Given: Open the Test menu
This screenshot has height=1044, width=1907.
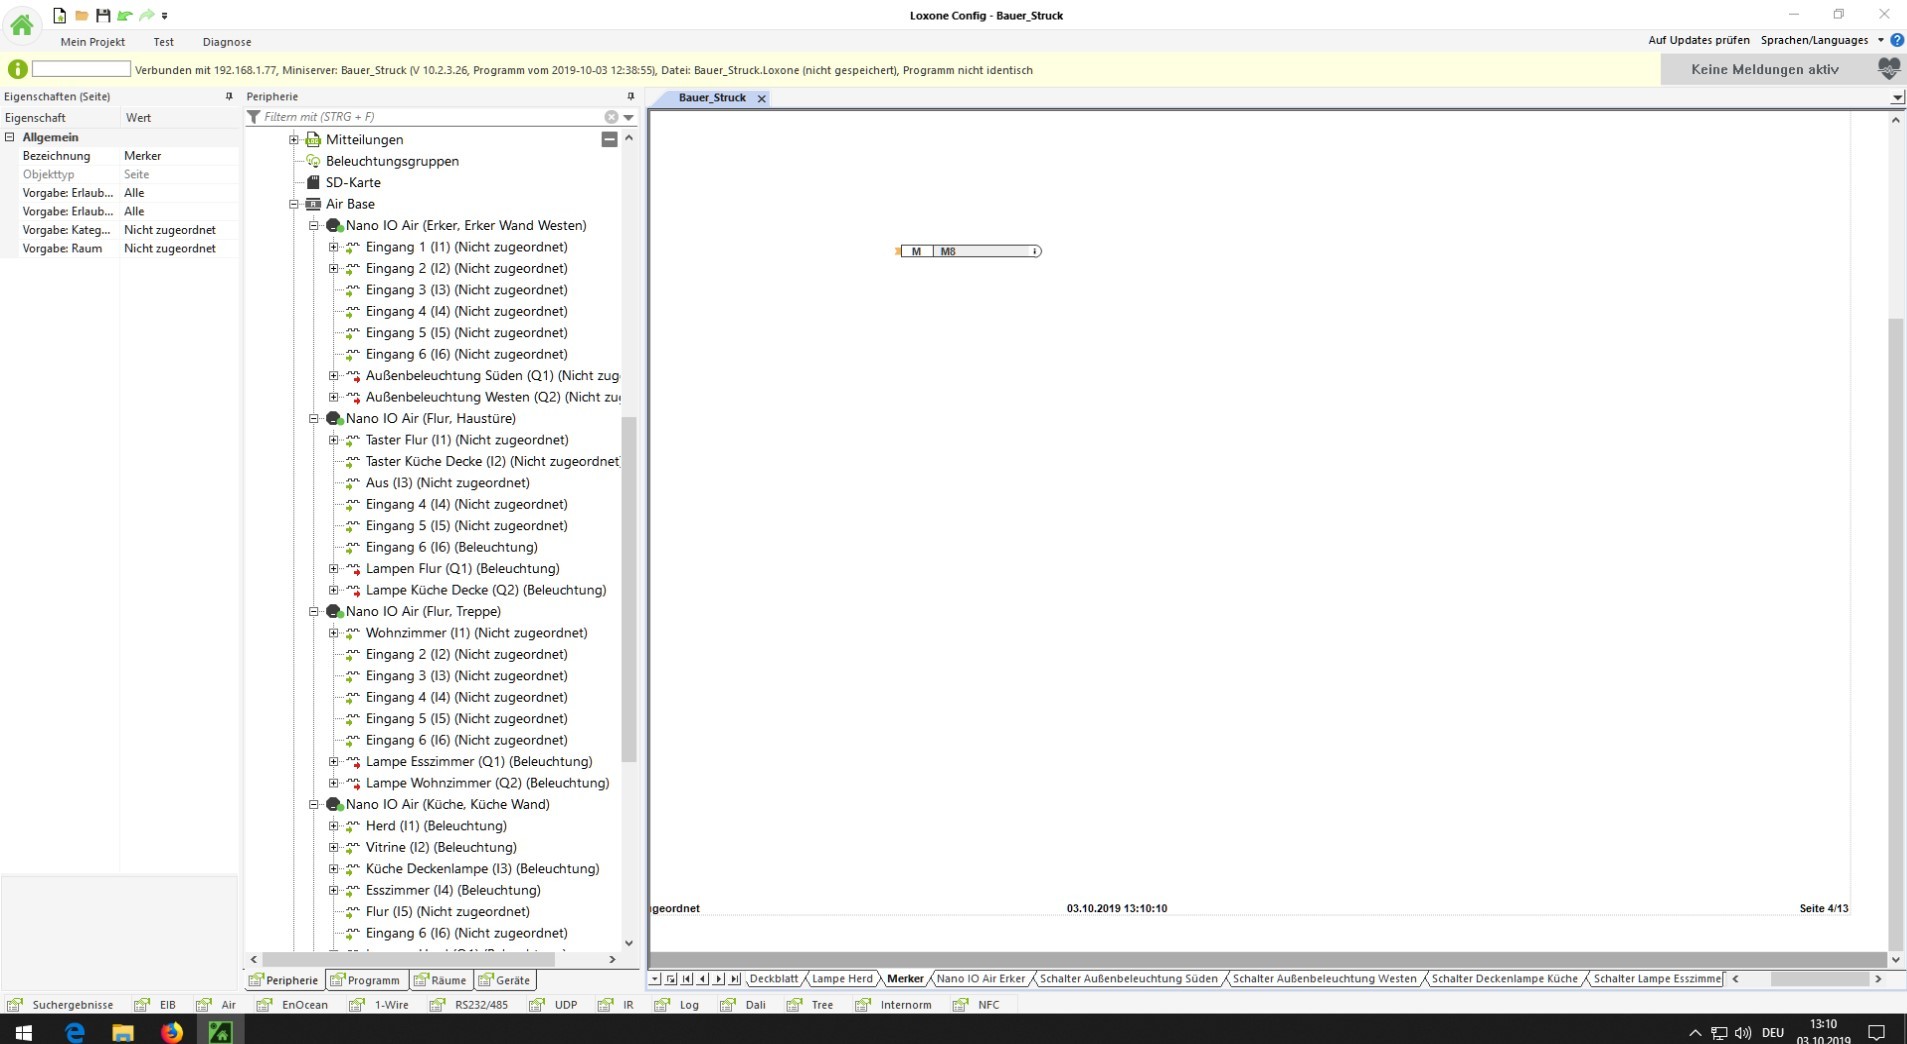Looking at the screenshot, I should (x=164, y=42).
